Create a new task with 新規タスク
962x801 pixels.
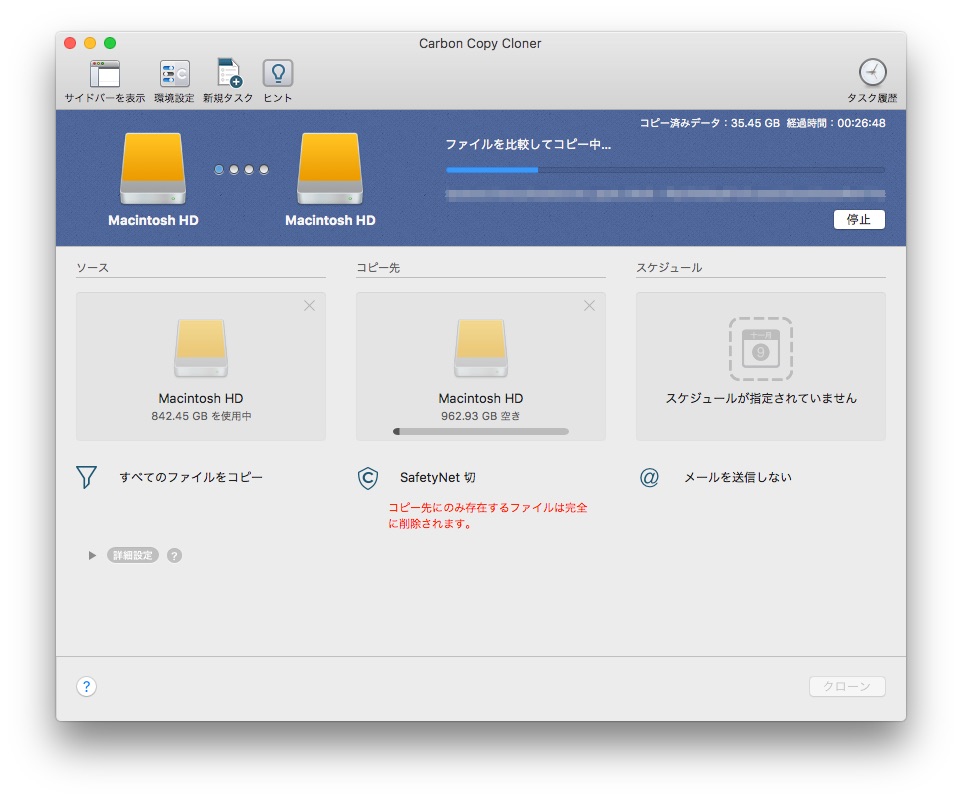click(x=229, y=73)
